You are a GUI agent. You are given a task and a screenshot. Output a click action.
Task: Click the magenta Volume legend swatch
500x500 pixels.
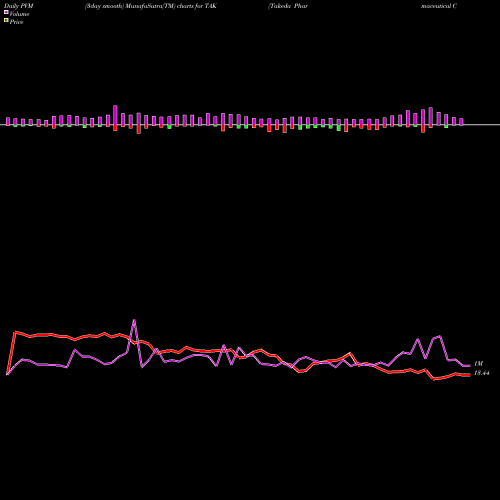pyautogui.click(x=6, y=12)
